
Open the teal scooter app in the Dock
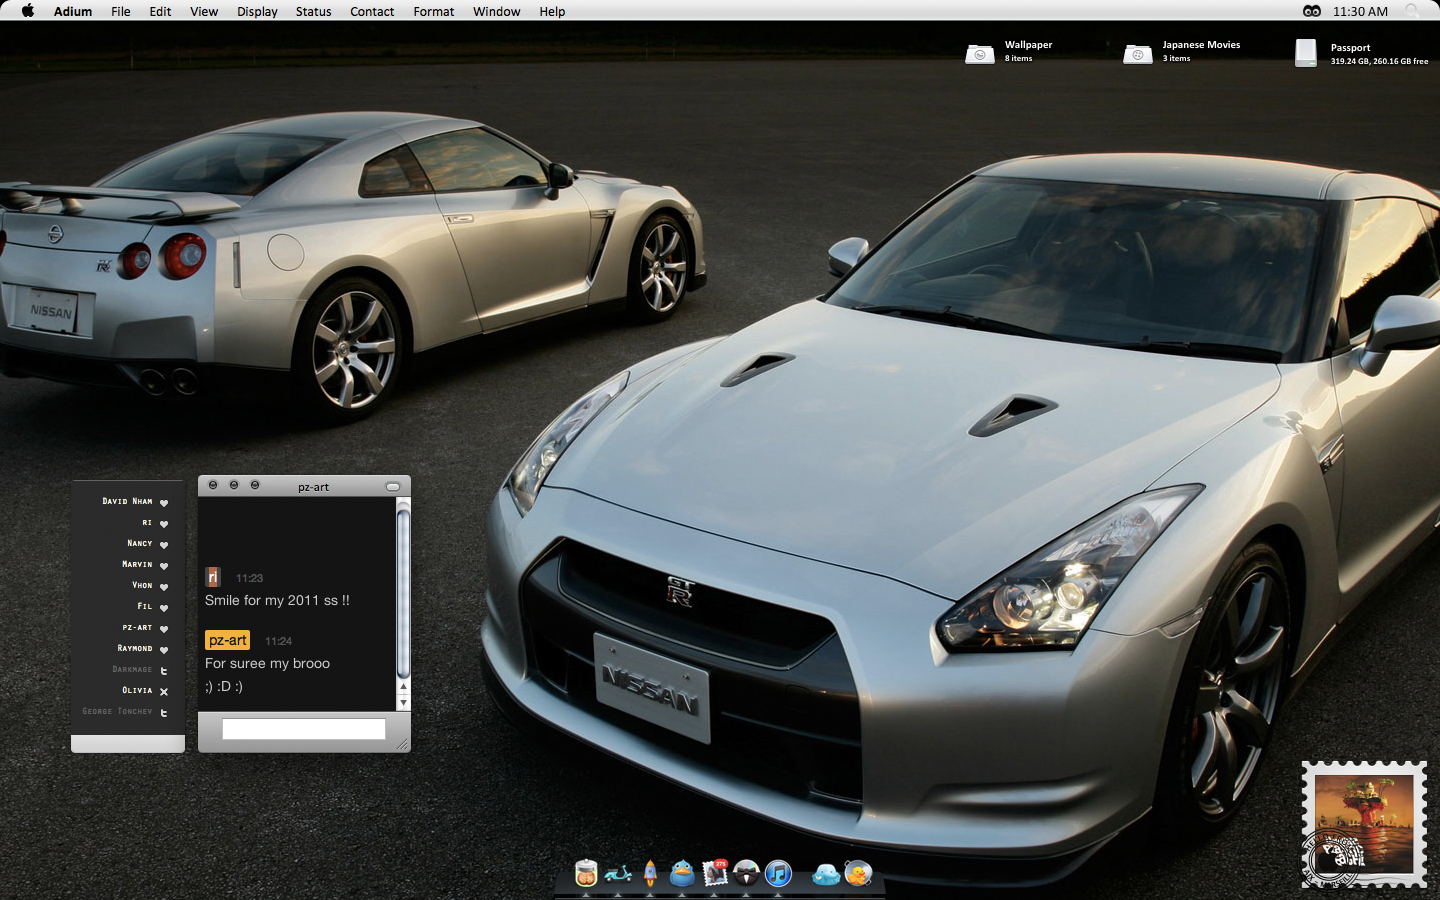(x=618, y=874)
